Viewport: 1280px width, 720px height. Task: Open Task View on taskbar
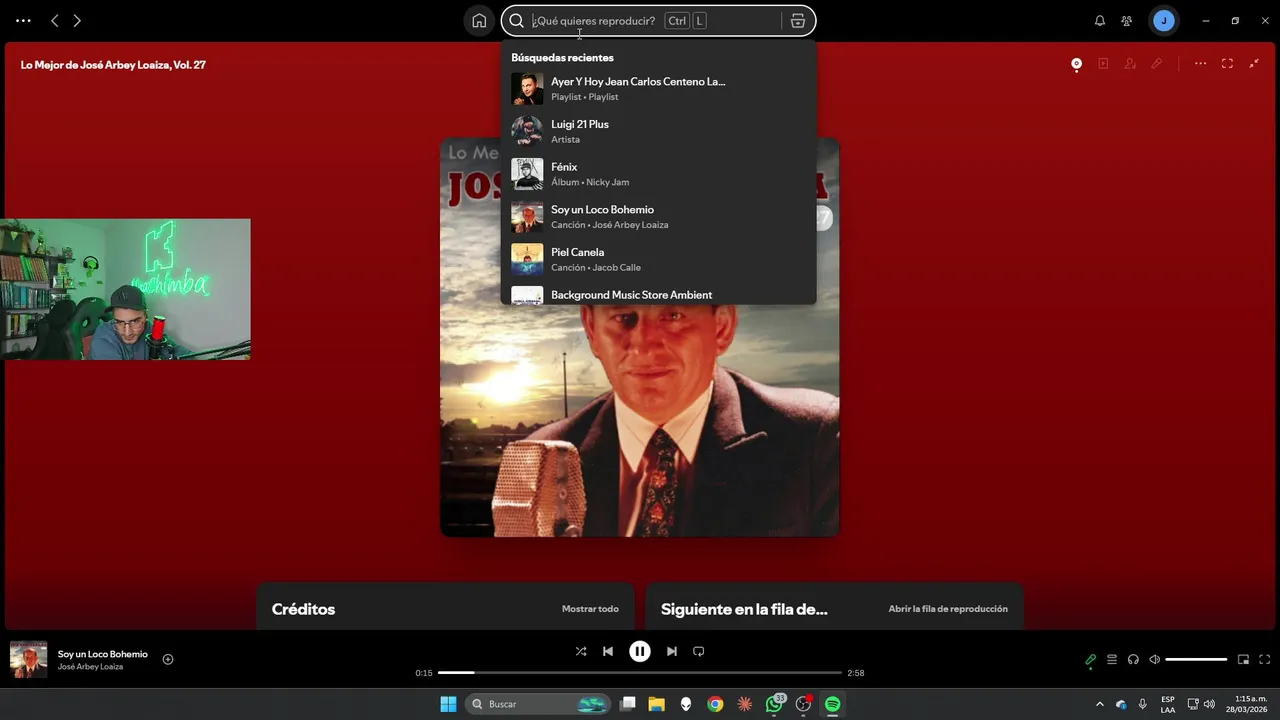click(628, 704)
